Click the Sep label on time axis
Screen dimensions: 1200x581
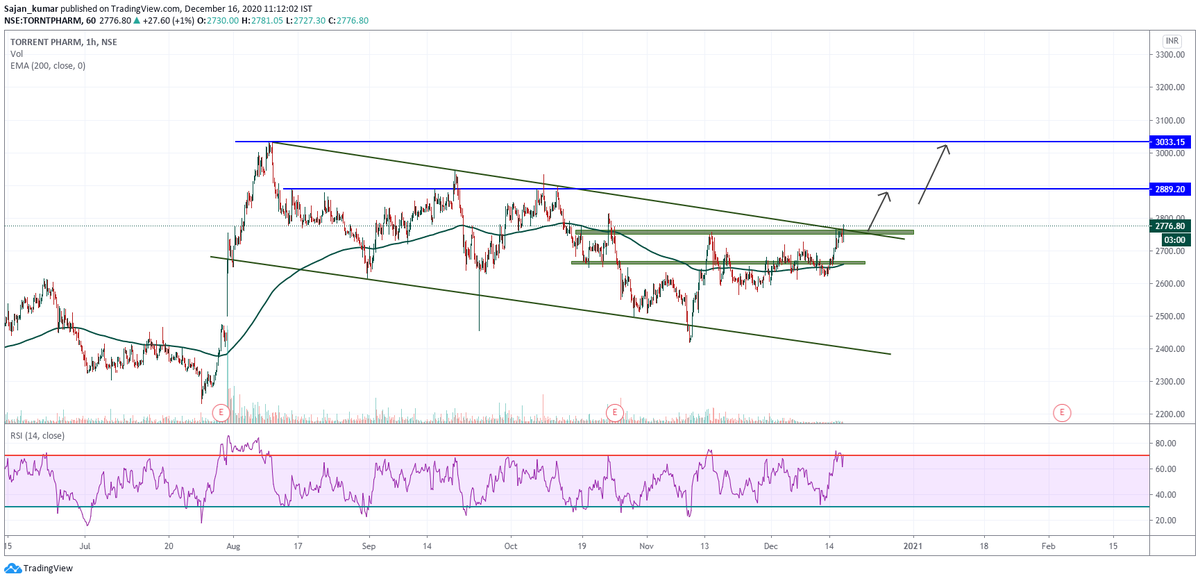tap(369, 547)
